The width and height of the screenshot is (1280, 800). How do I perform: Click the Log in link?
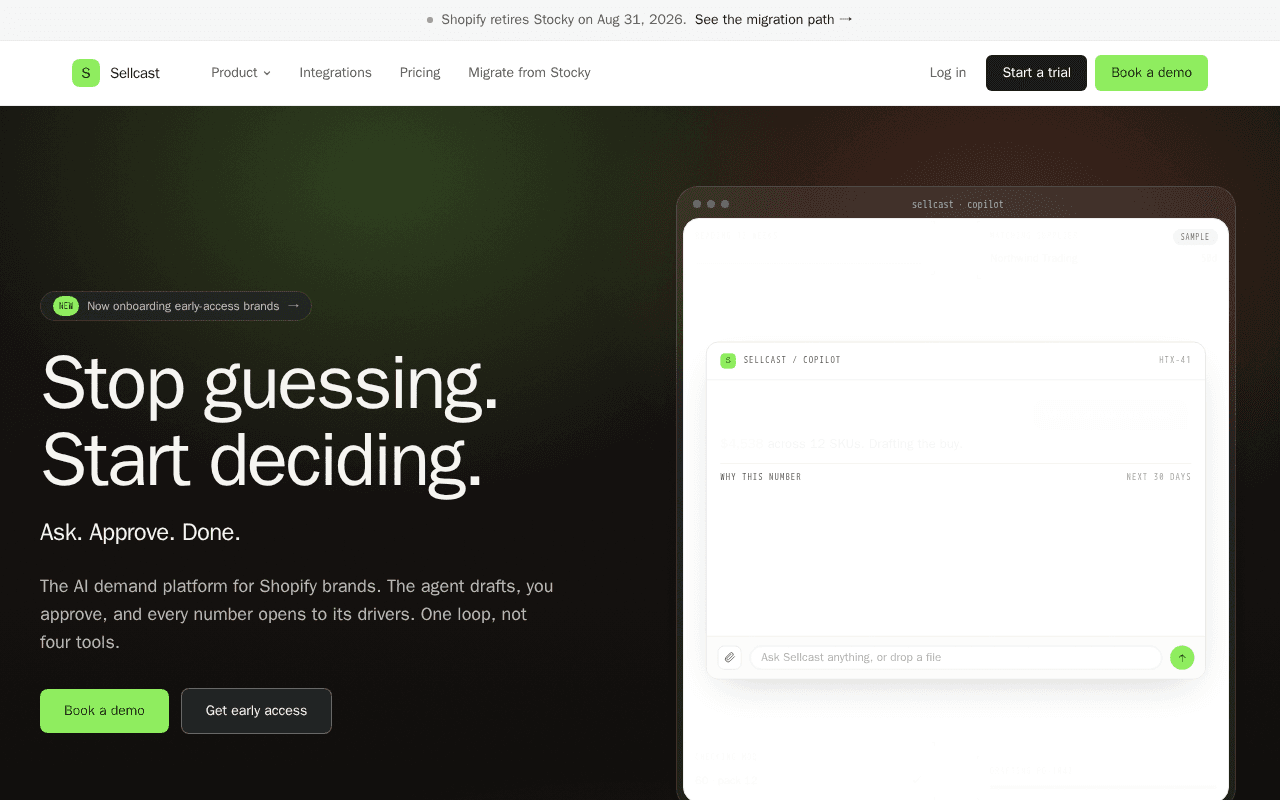pyautogui.click(x=948, y=73)
